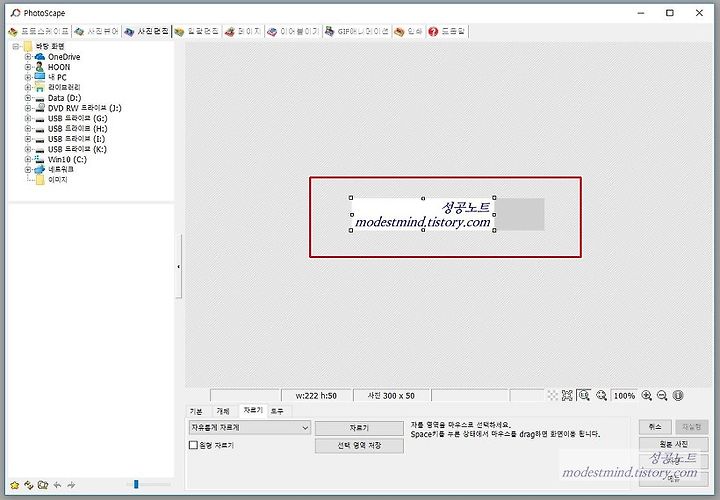Expand the 내 PC node

pos(28,77)
